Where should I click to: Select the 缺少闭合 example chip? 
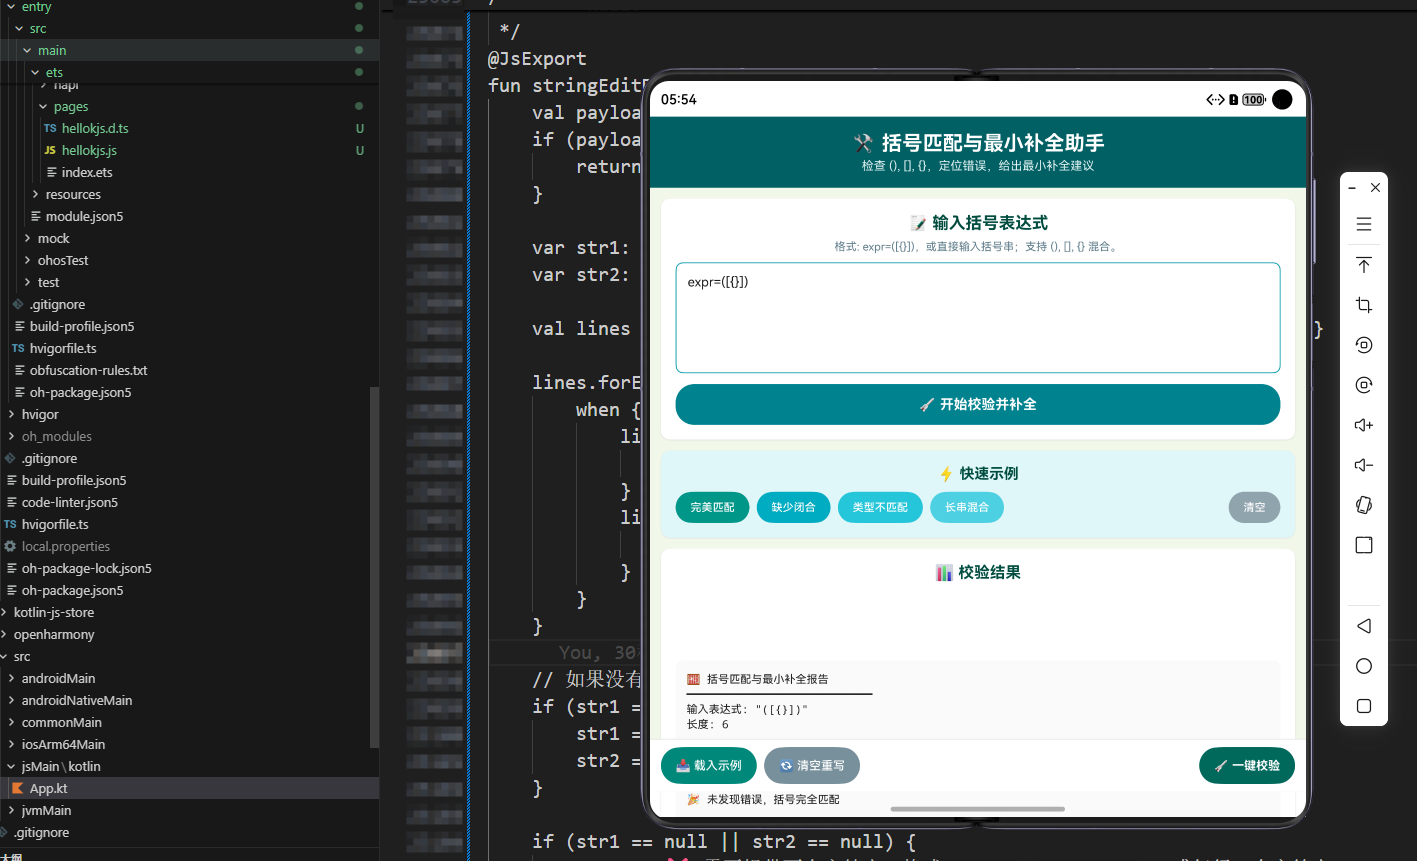[793, 507]
